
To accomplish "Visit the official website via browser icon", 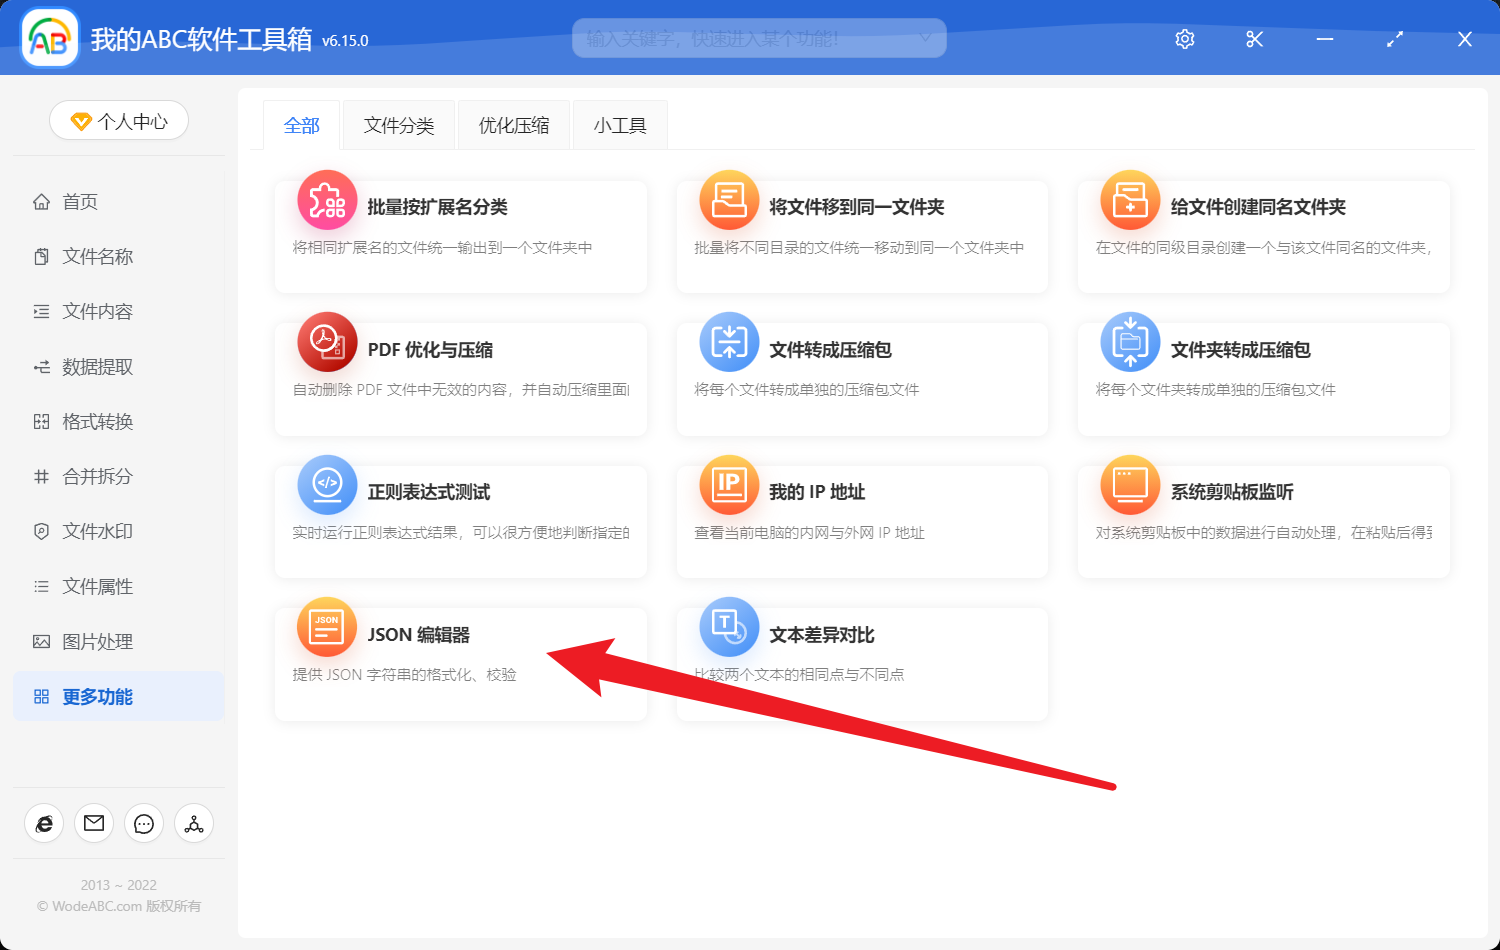I will (x=44, y=823).
